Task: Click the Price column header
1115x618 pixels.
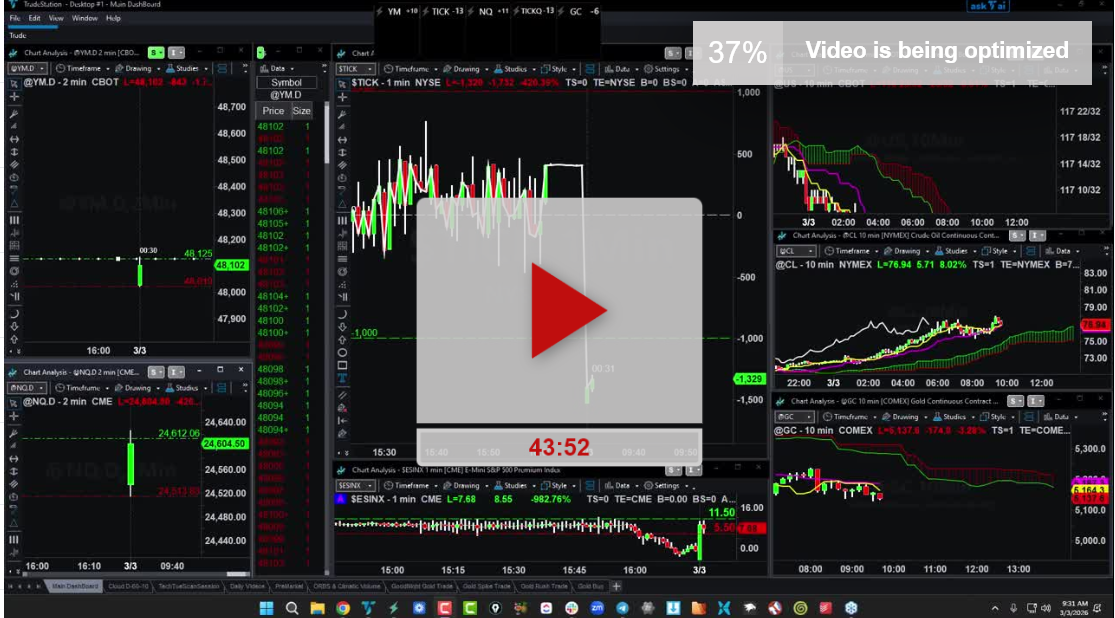Action: (x=273, y=111)
